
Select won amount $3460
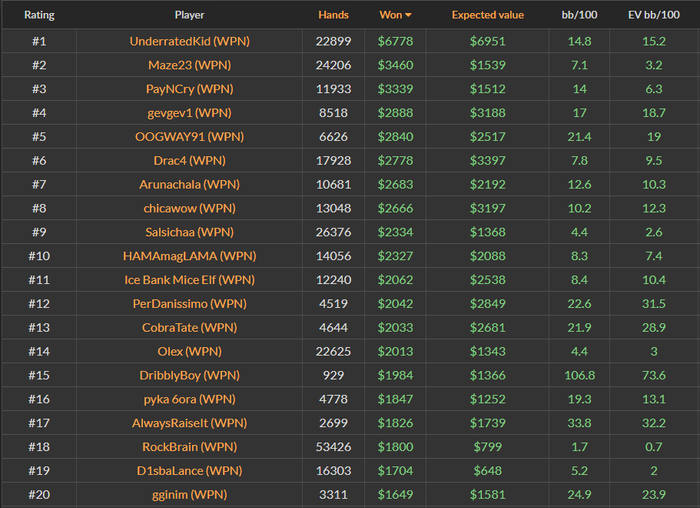(x=395, y=65)
